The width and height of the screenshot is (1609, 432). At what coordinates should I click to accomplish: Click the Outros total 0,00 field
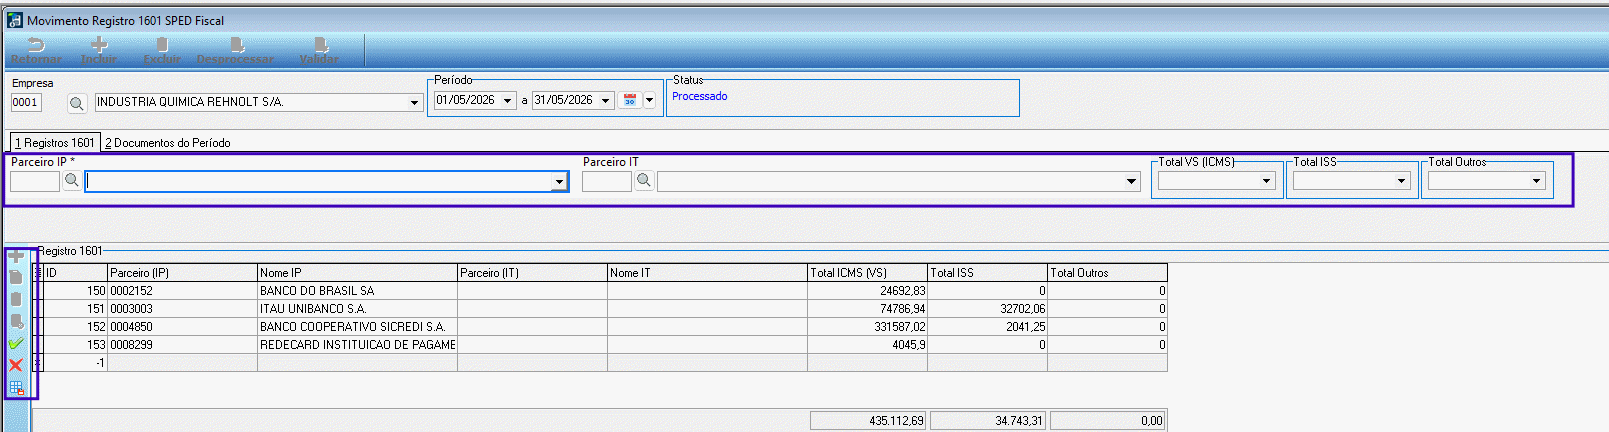pyautogui.click(x=1108, y=421)
